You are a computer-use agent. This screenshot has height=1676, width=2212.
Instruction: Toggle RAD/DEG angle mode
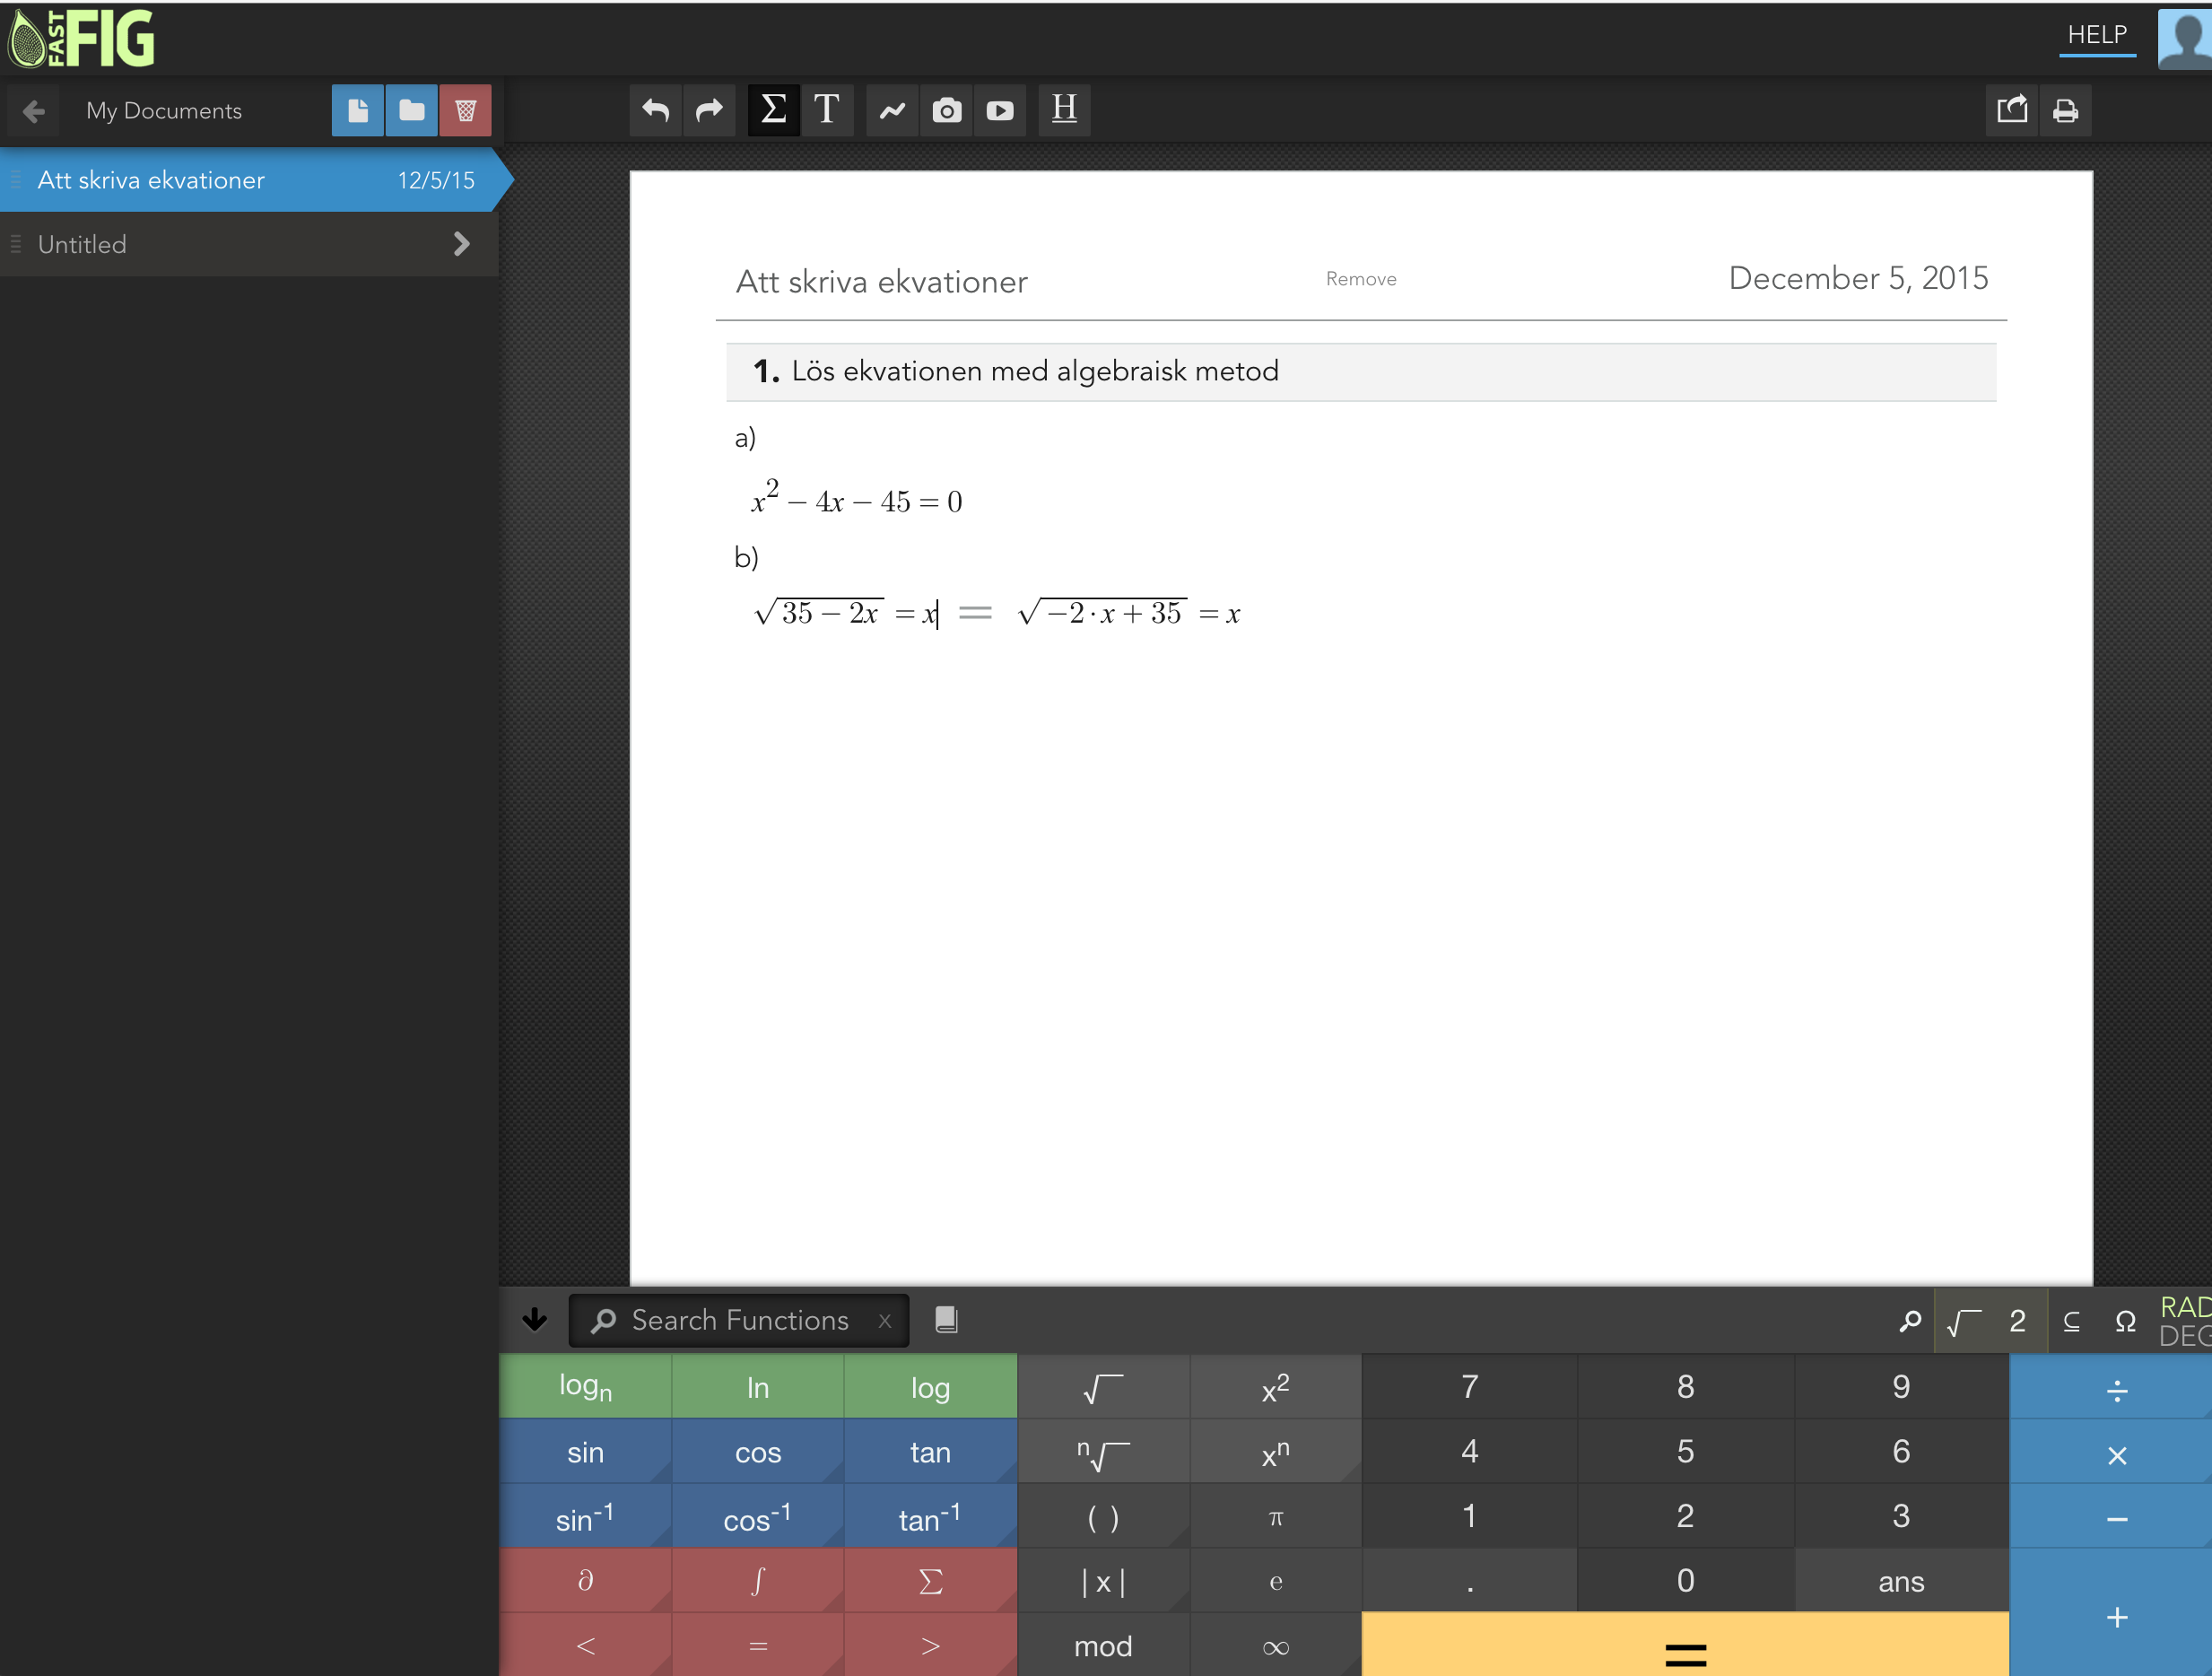[x=2184, y=1321]
